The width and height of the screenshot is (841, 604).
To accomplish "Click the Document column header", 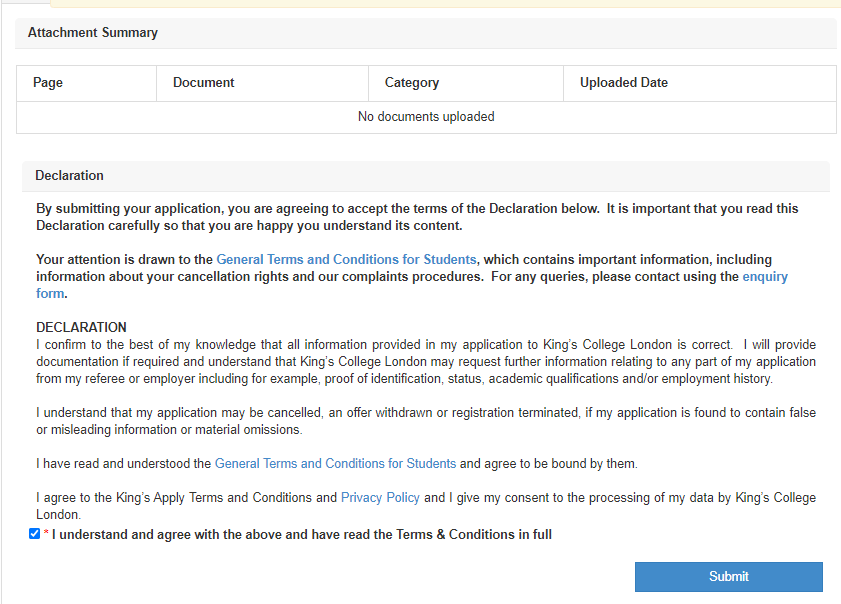I will (204, 83).
